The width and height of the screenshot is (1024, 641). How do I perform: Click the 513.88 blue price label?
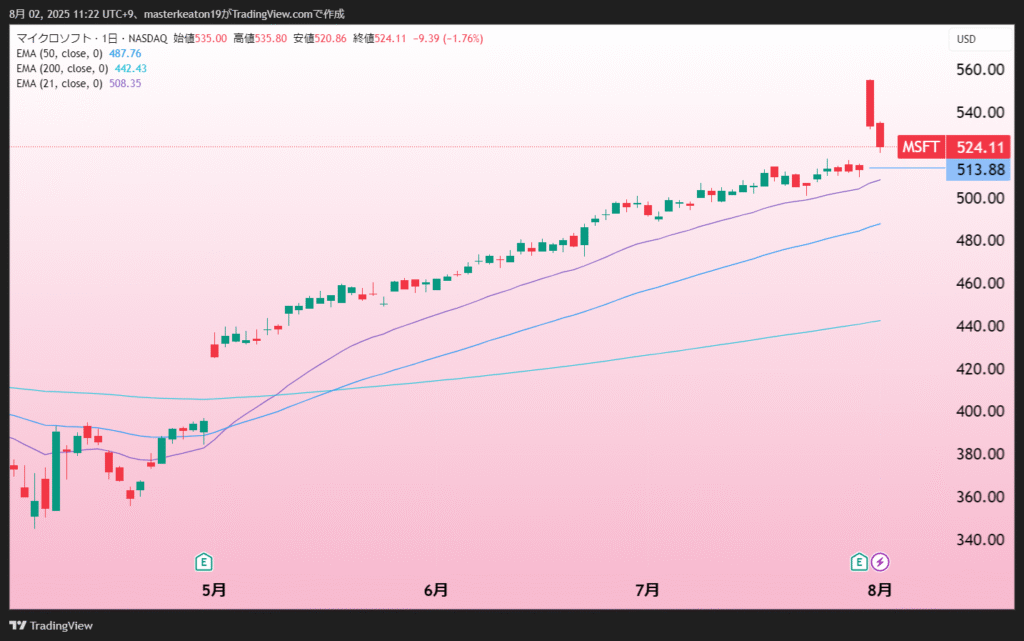pyautogui.click(x=979, y=170)
